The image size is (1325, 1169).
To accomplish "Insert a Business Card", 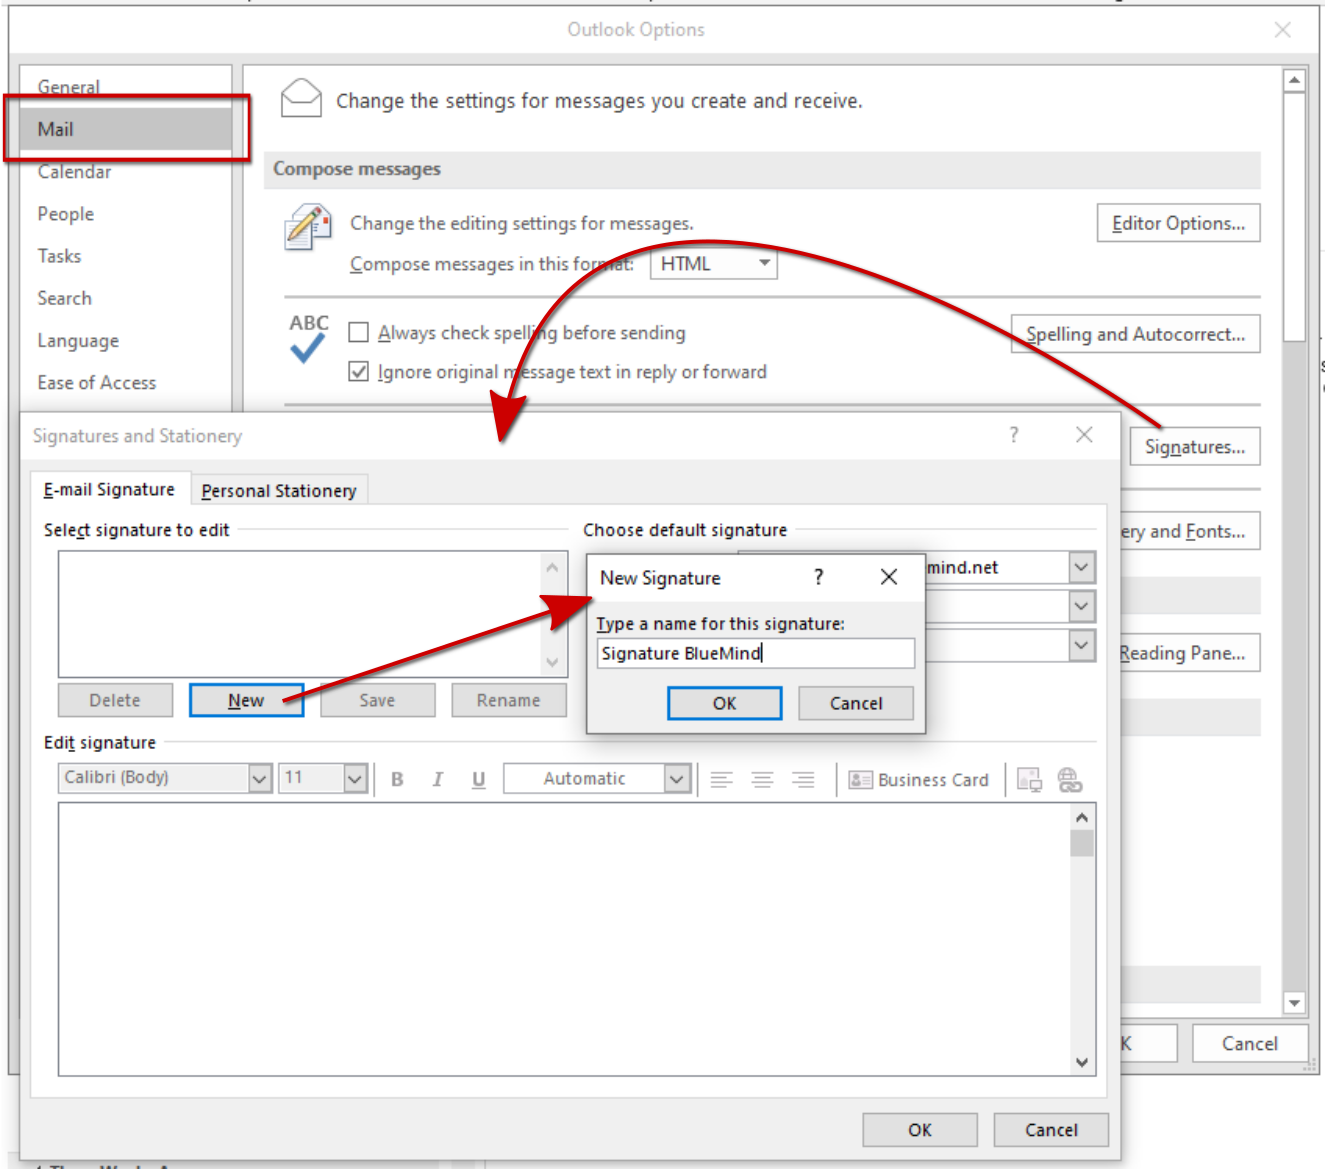I will coord(919,779).
